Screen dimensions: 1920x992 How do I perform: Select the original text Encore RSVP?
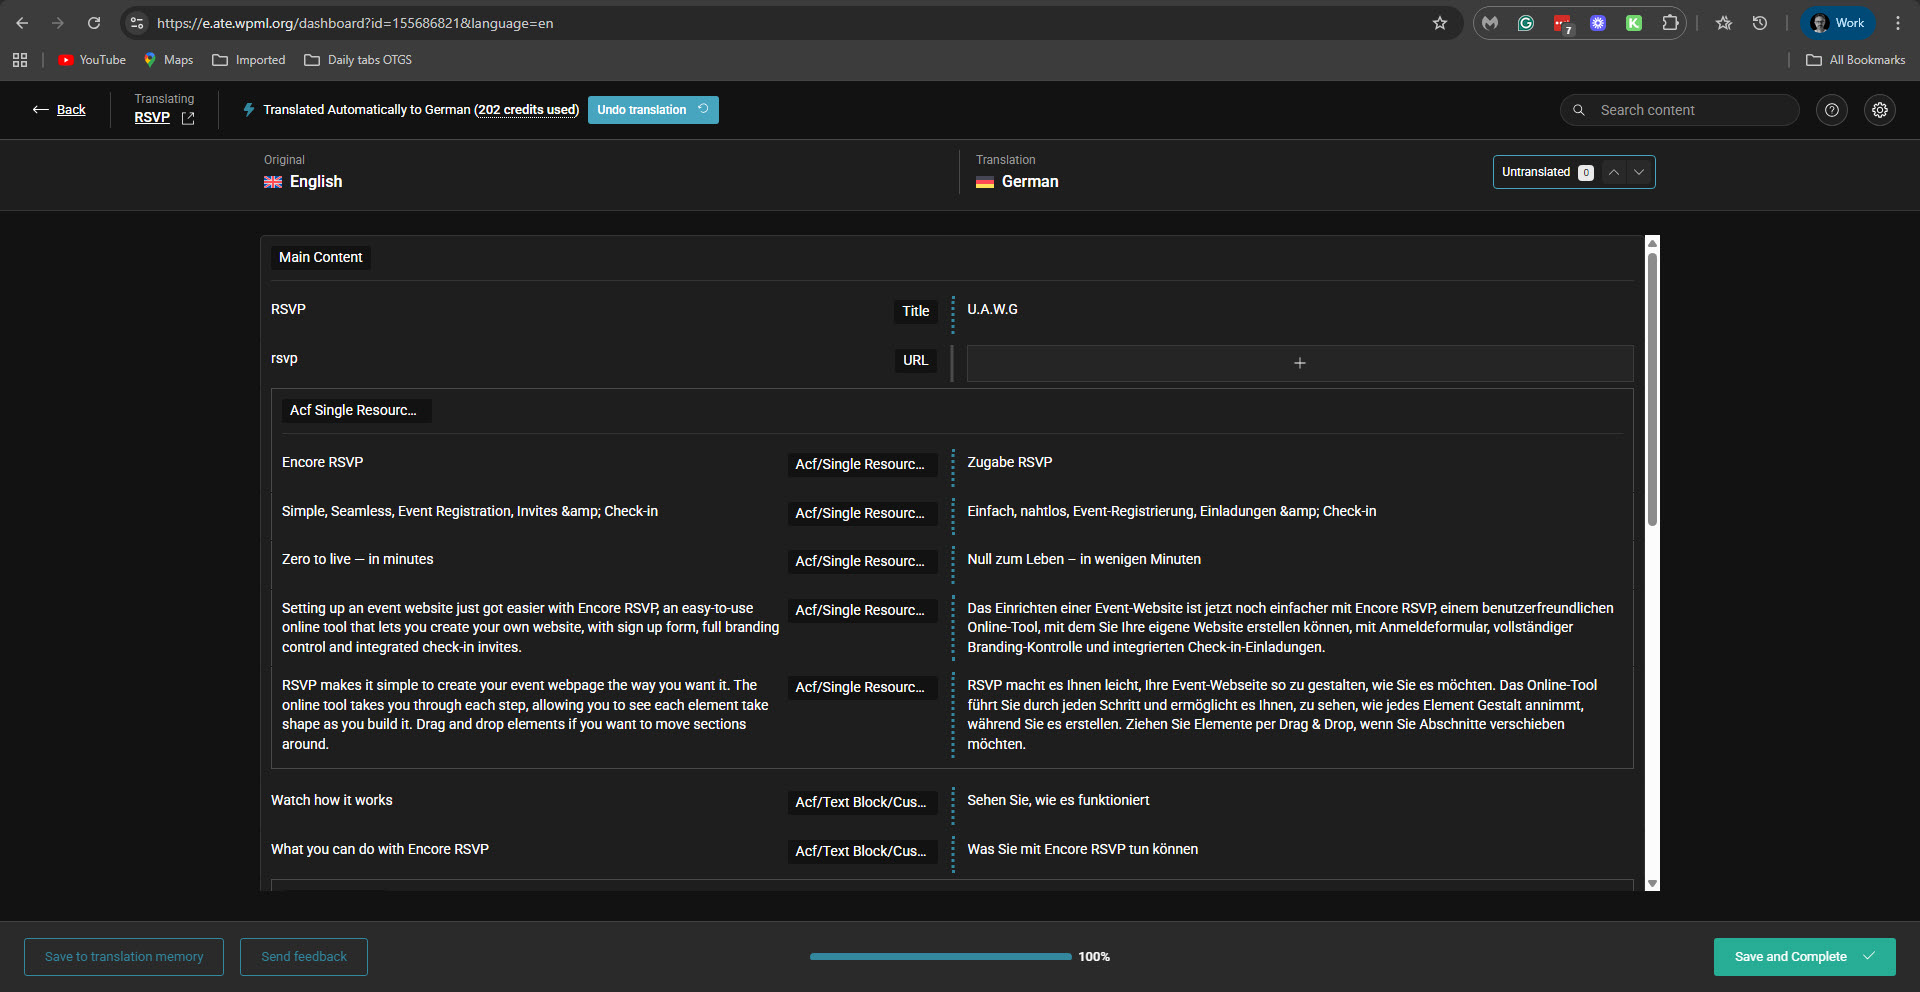[x=322, y=462]
